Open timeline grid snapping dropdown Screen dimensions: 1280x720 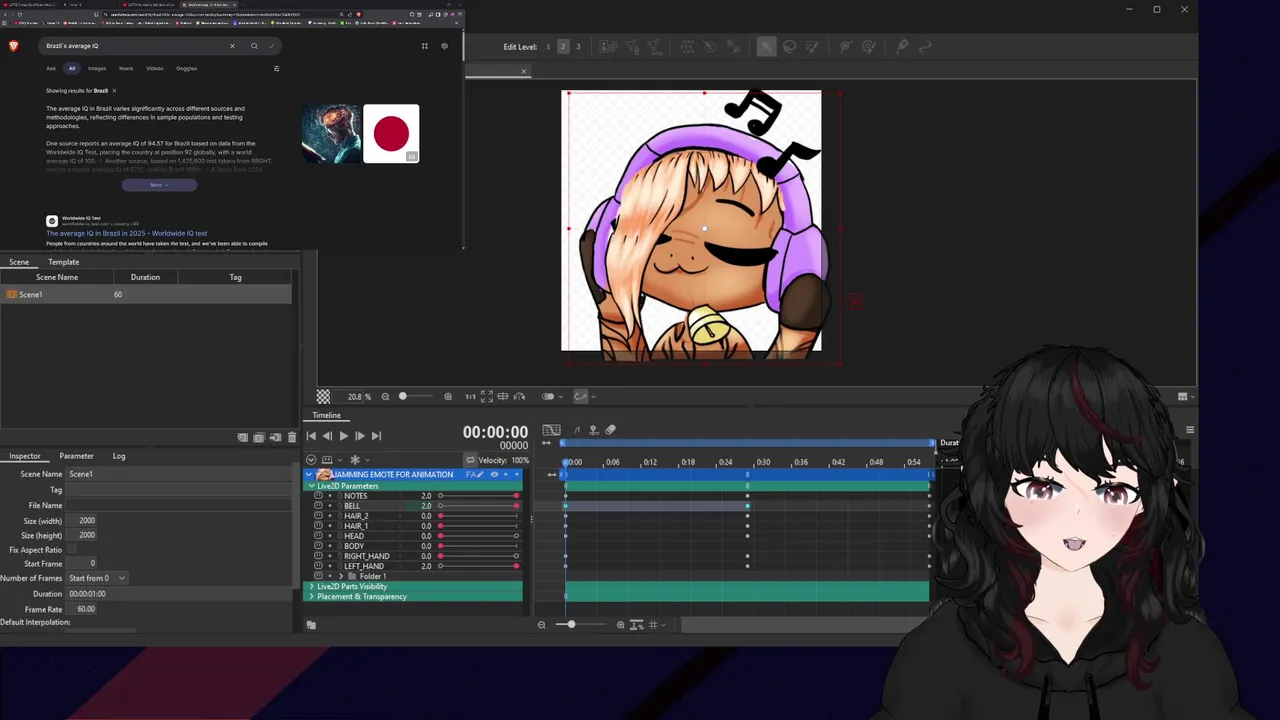coord(656,625)
